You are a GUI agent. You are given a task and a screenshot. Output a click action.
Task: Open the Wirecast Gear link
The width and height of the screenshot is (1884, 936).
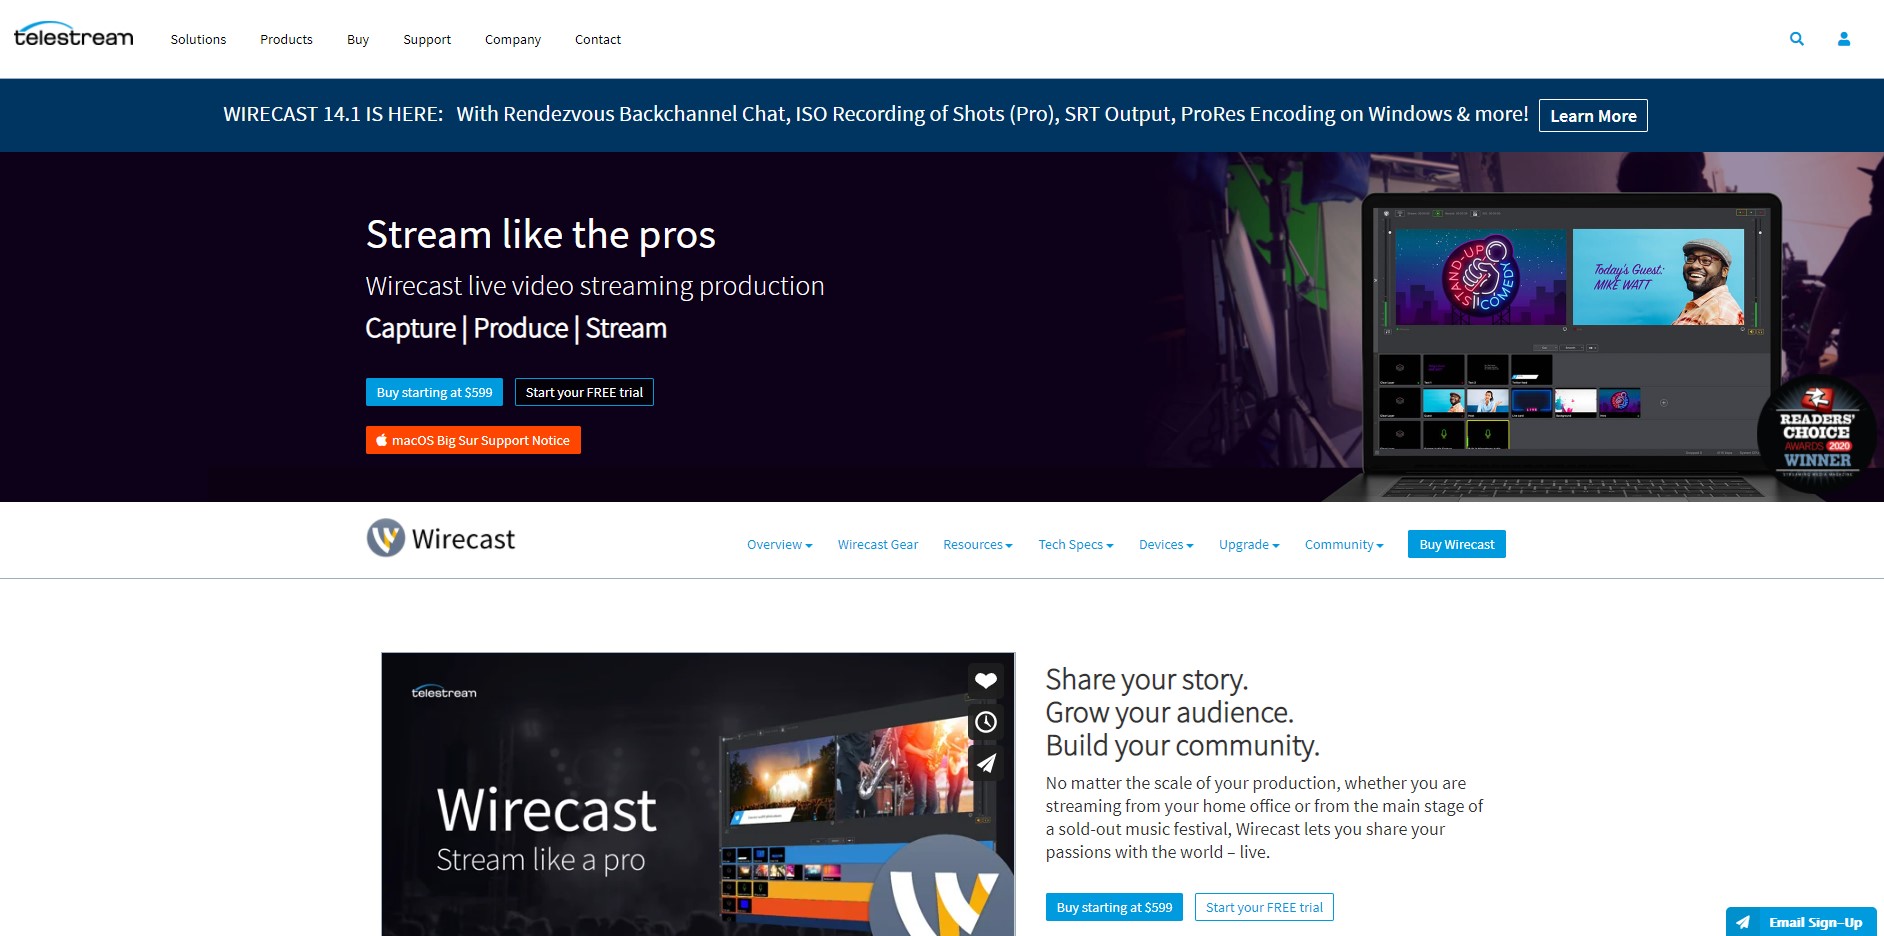pyautogui.click(x=878, y=545)
